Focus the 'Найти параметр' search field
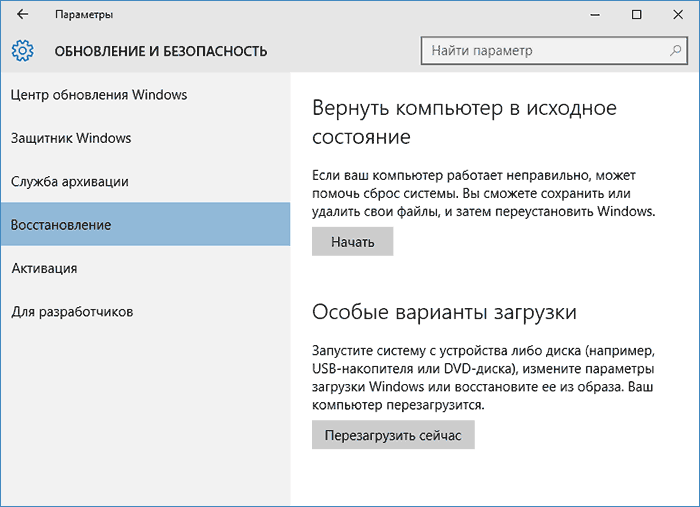 [545, 50]
